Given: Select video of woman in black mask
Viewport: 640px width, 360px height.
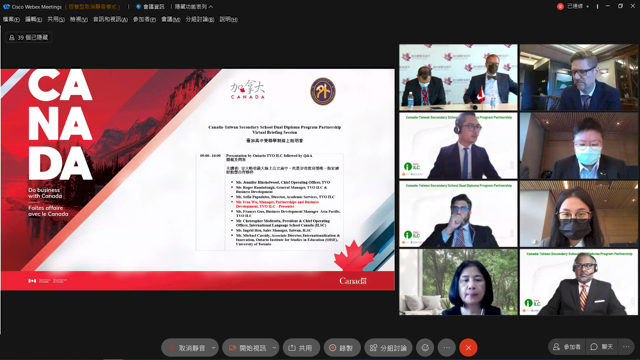Looking at the screenshot, I should pos(579,214).
